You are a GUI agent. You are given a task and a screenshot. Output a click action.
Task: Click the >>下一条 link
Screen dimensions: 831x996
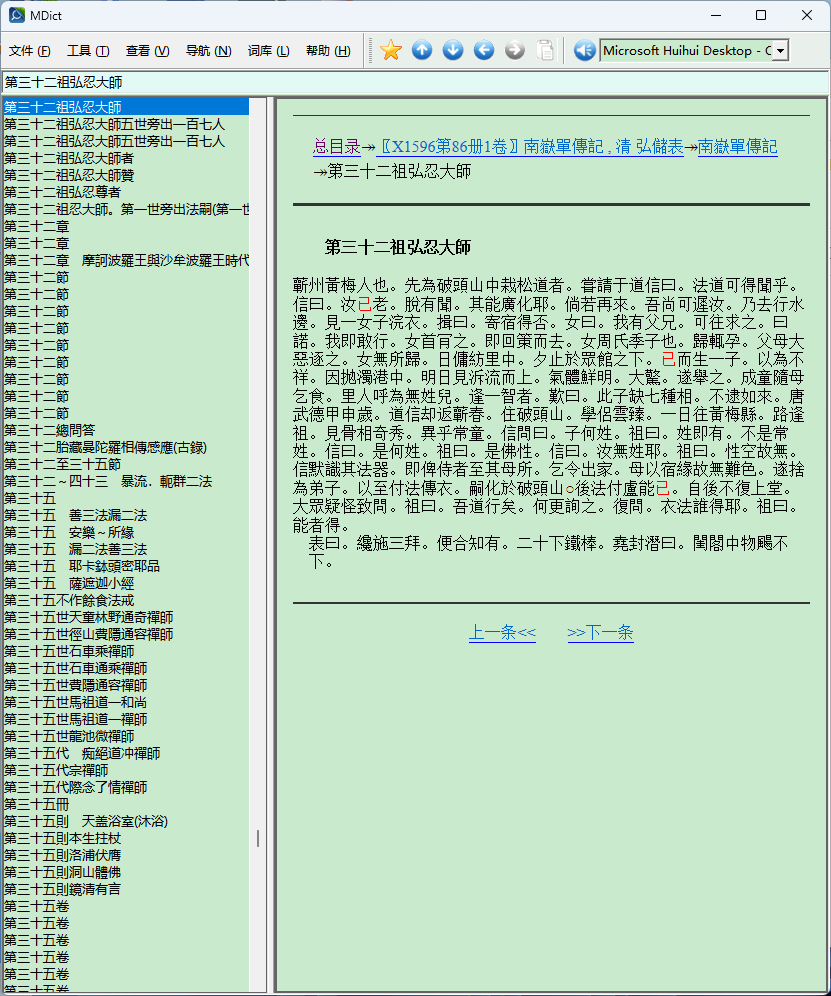(600, 632)
